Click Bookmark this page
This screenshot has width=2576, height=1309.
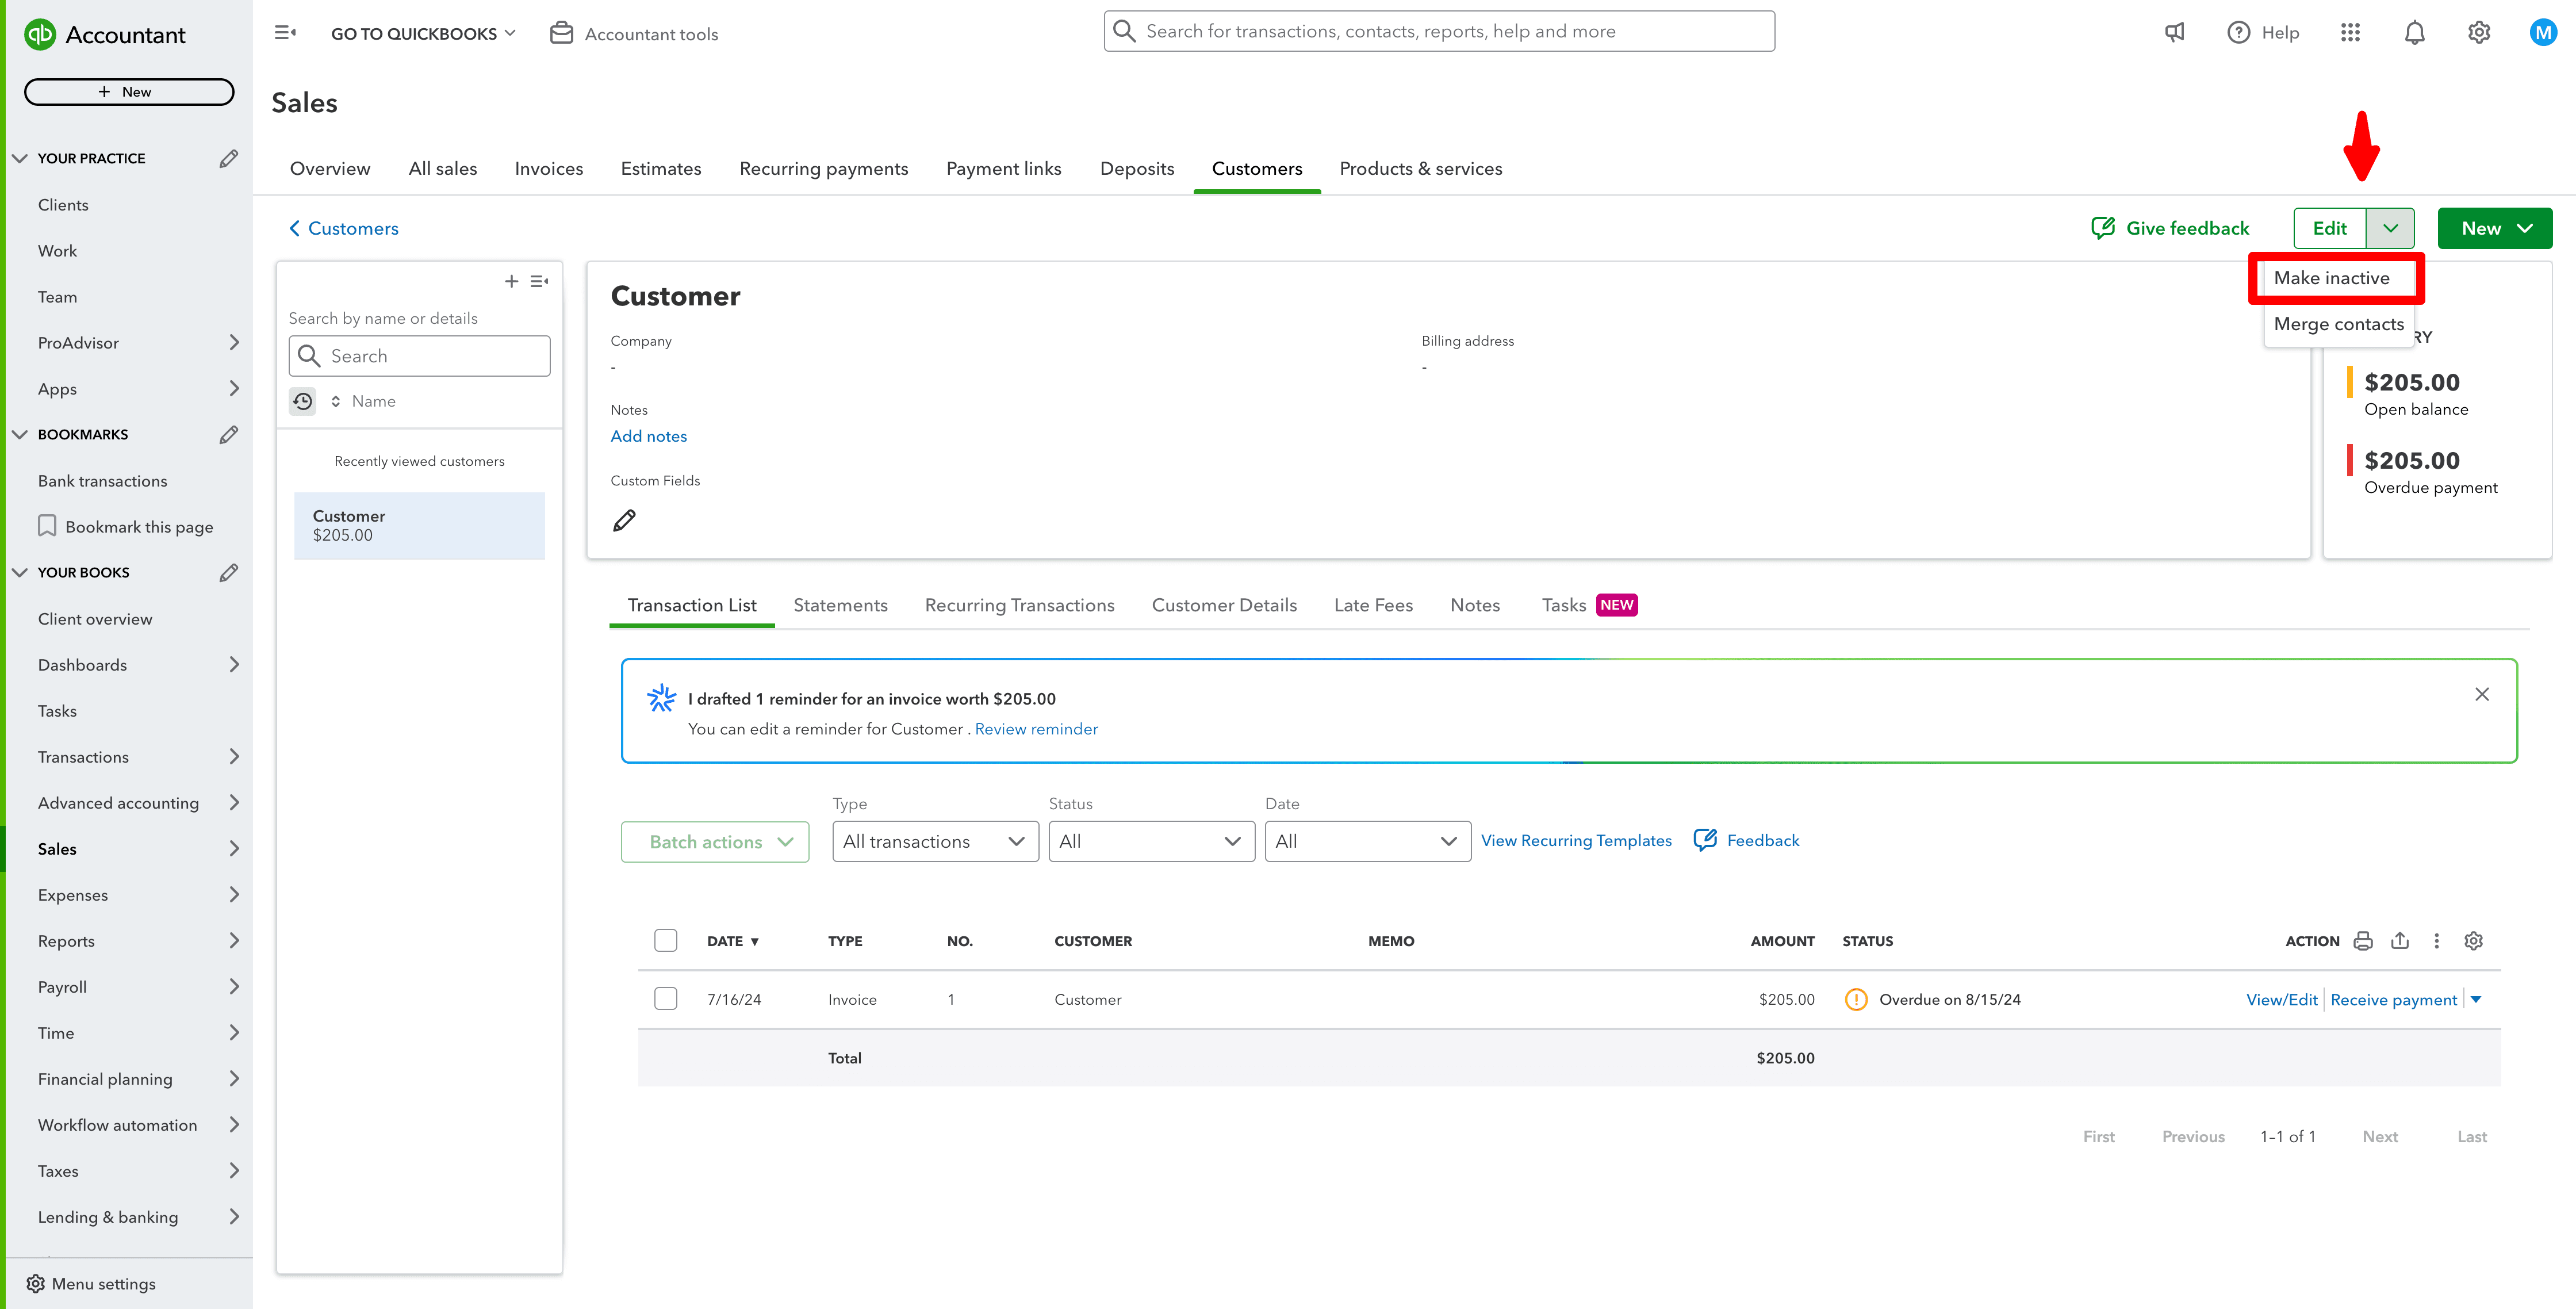point(125,526)
